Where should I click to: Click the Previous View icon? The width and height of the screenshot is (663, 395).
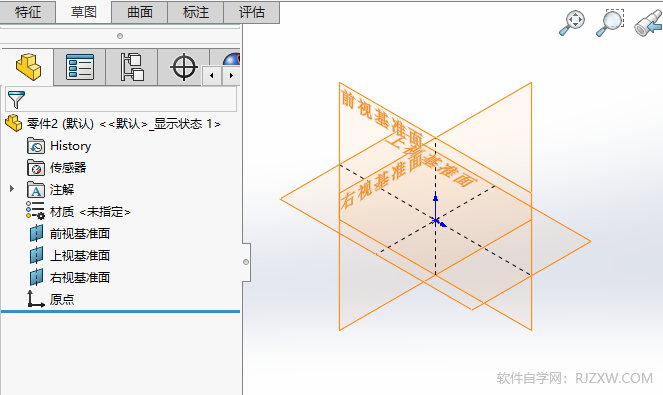click(649, 24)
